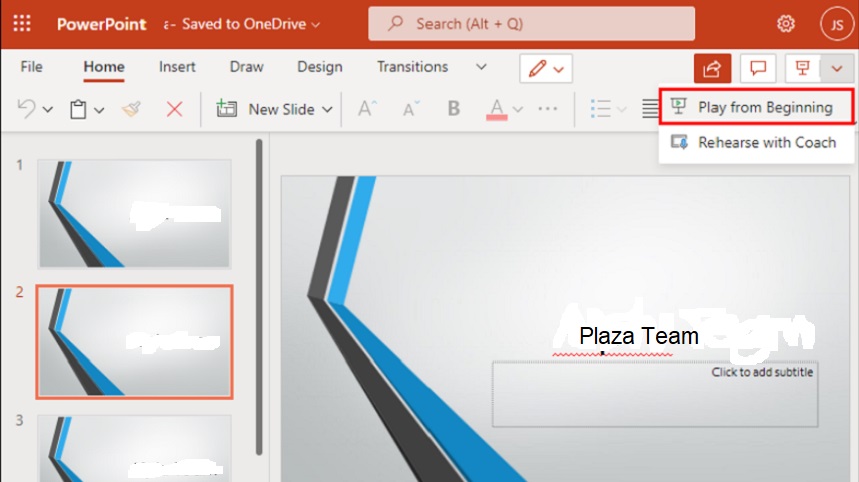Click the New Slide button label
Screen dimensions: 859x482
[x=282, y=110]
